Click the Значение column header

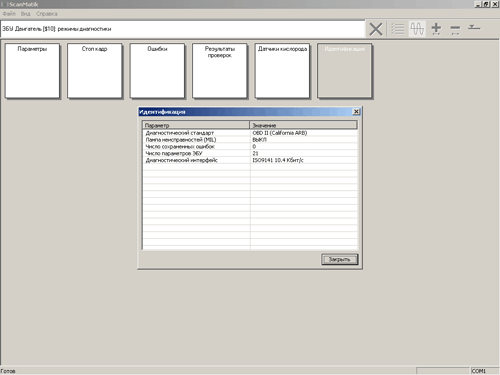pos(303,125)
